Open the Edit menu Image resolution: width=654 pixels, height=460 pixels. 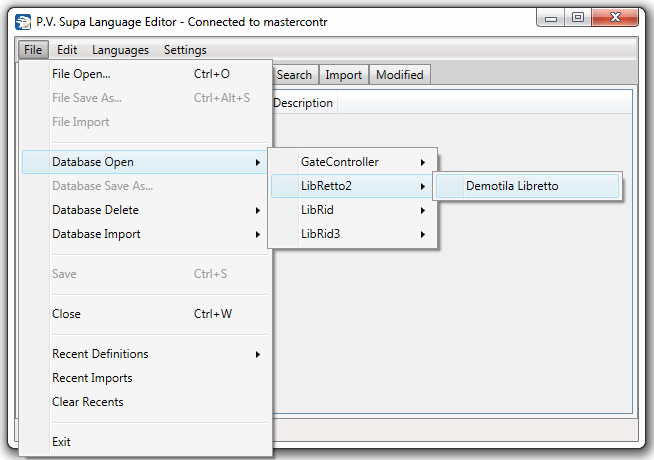click(x=67, y=50)
